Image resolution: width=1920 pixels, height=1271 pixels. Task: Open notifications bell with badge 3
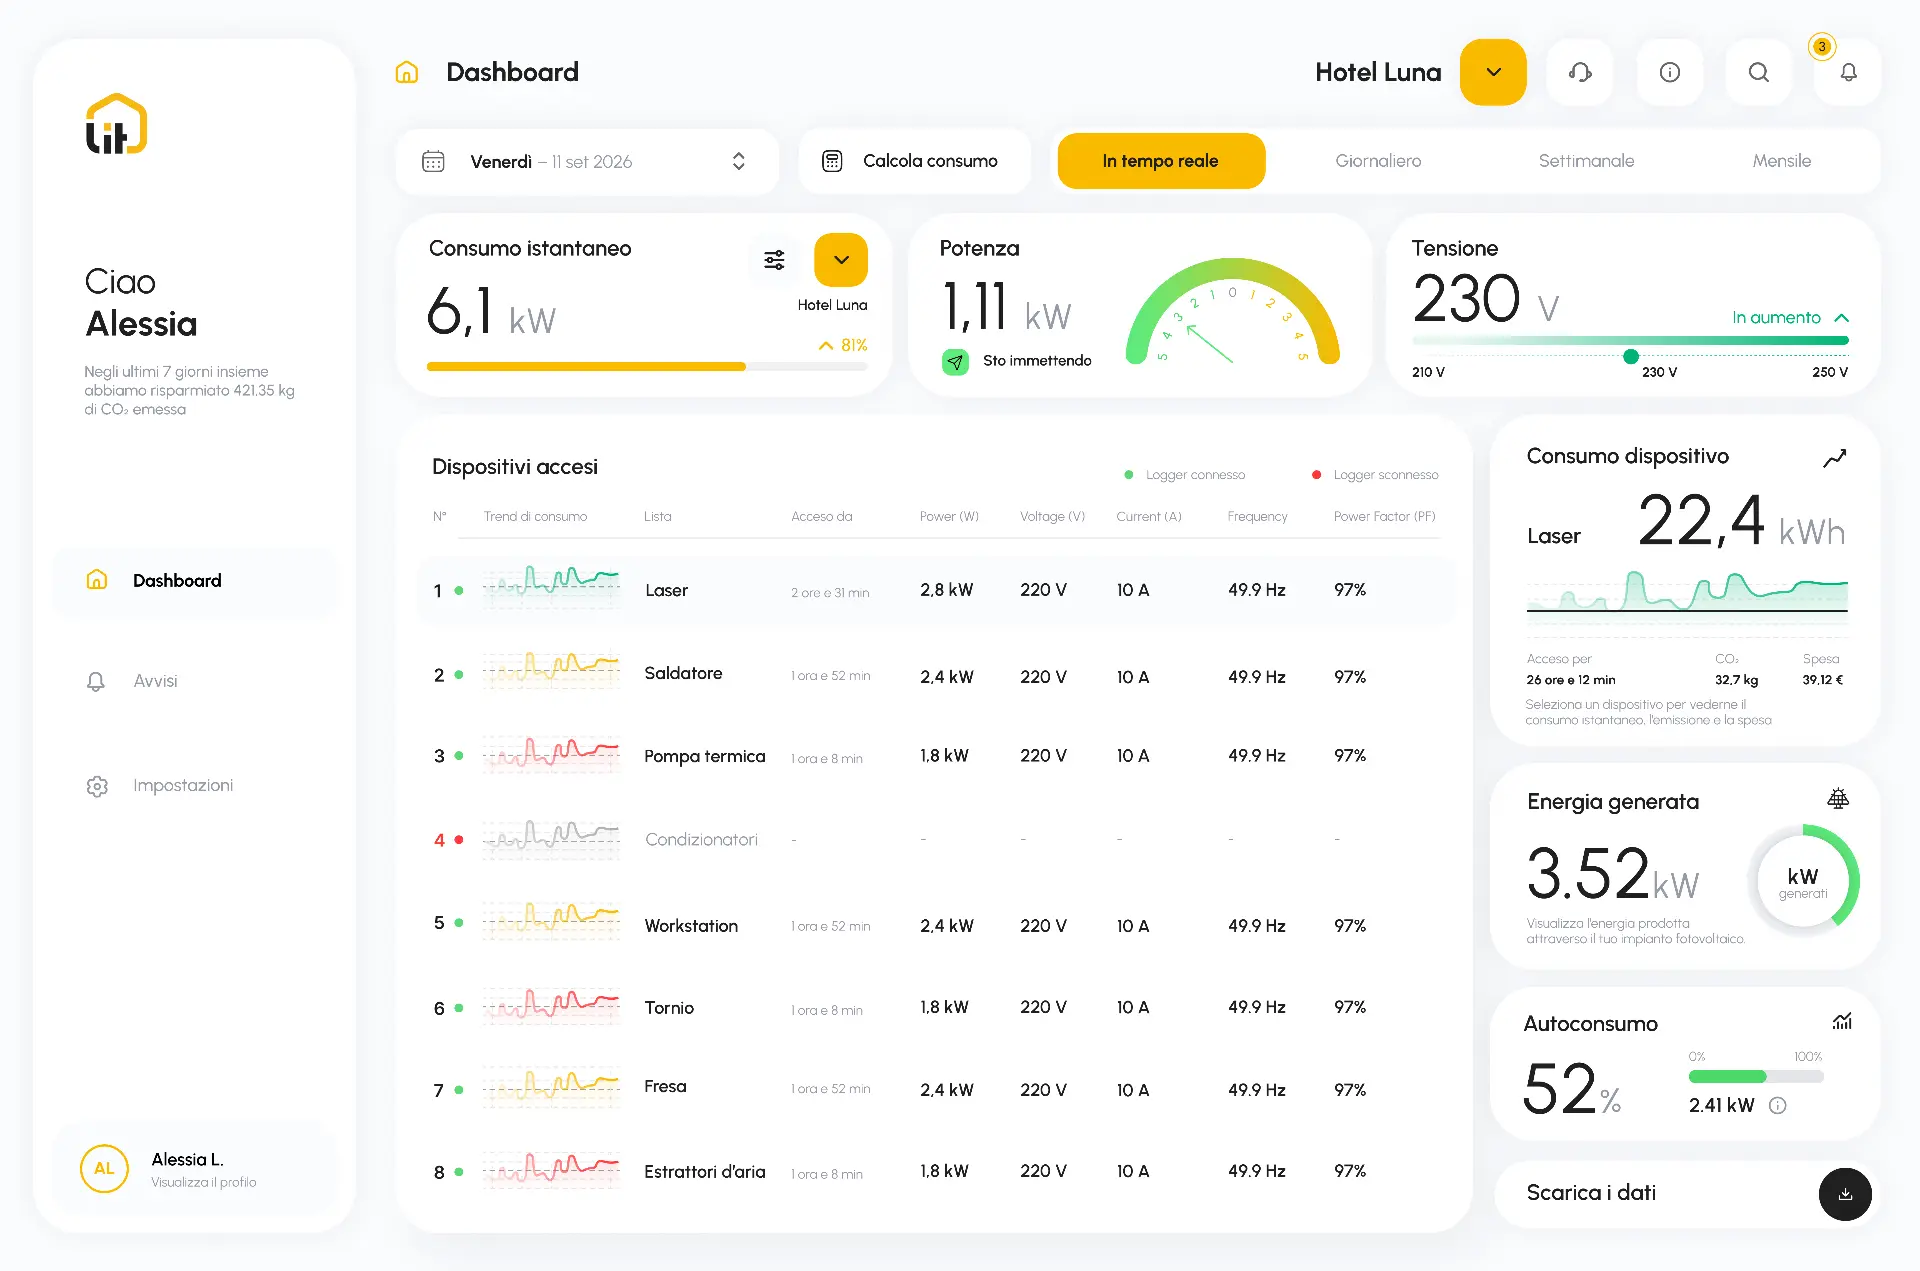pyautogui.click(x=1848, y=72)
